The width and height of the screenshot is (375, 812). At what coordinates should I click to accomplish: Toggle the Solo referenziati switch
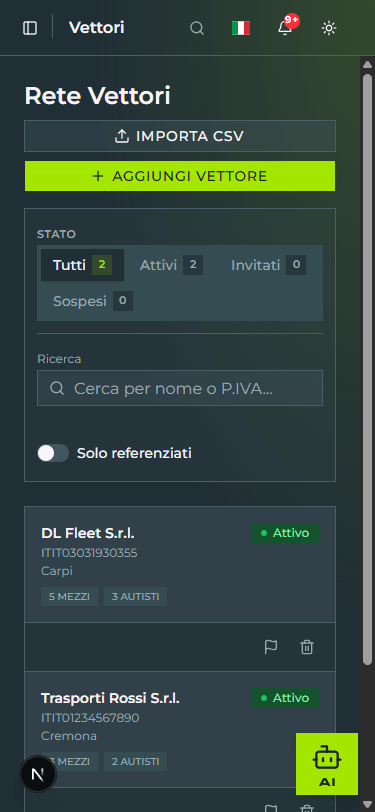tap(53, 453)
